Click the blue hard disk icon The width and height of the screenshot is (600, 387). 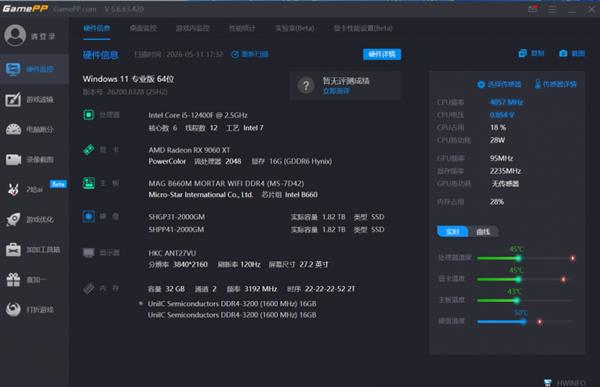click(x=88, y=217)
